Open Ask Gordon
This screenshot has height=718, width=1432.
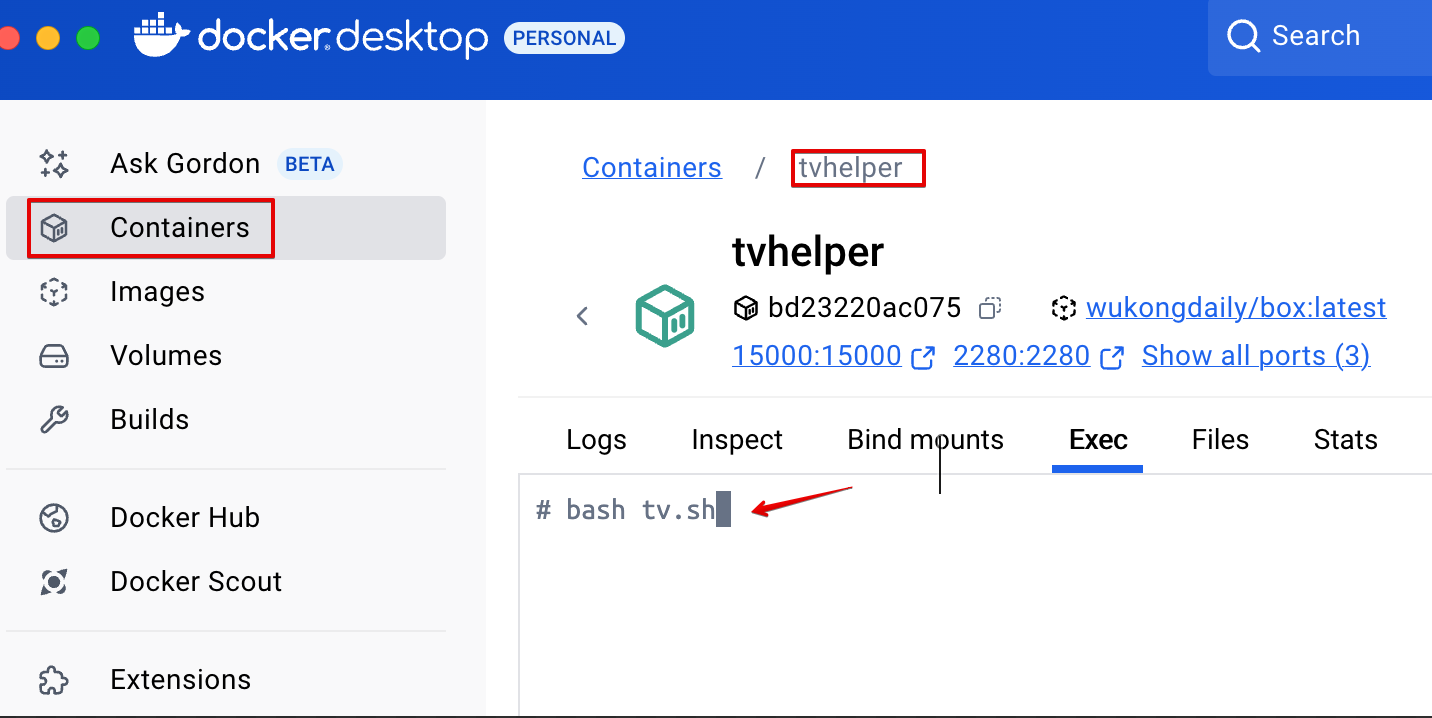185,163
